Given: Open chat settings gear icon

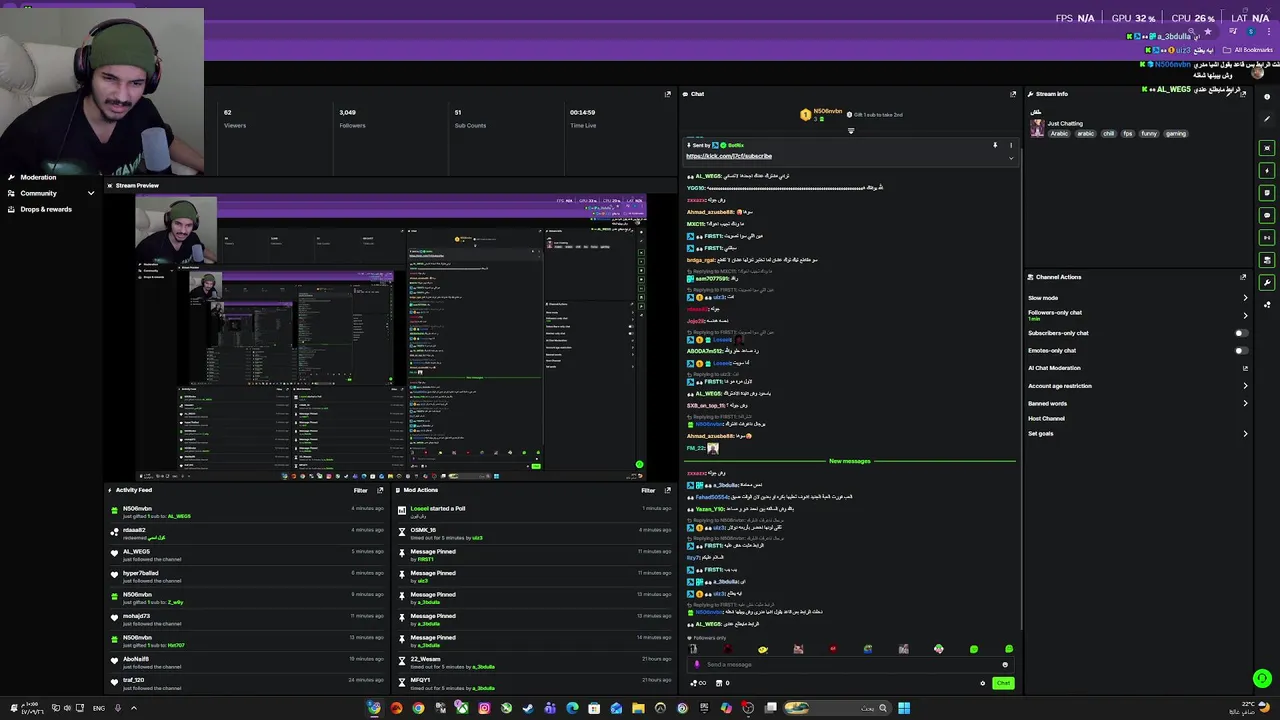Looking at the screenshot, I should [983, 683].
